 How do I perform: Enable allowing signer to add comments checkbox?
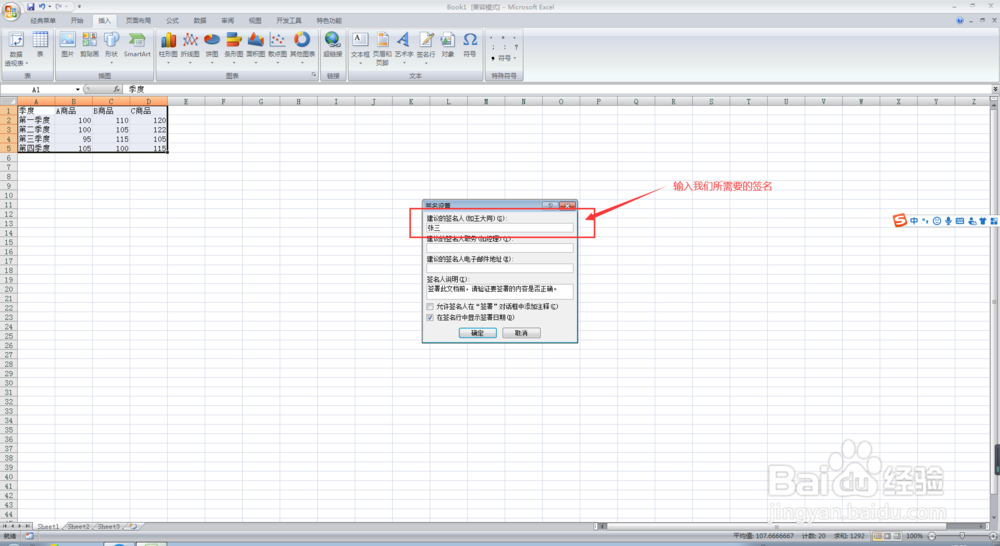coord(430,307)
